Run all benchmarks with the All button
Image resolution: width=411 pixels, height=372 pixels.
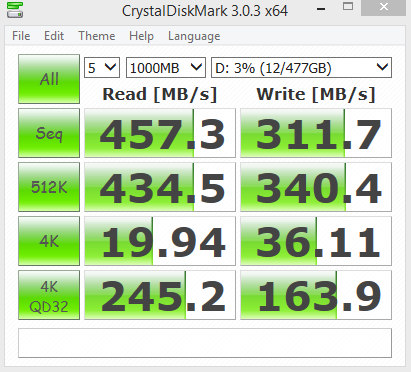(49, 79)
